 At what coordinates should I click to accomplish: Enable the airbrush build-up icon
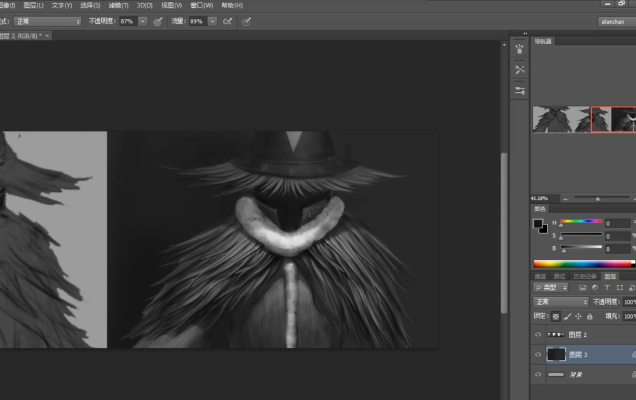(x=228, y=20)
